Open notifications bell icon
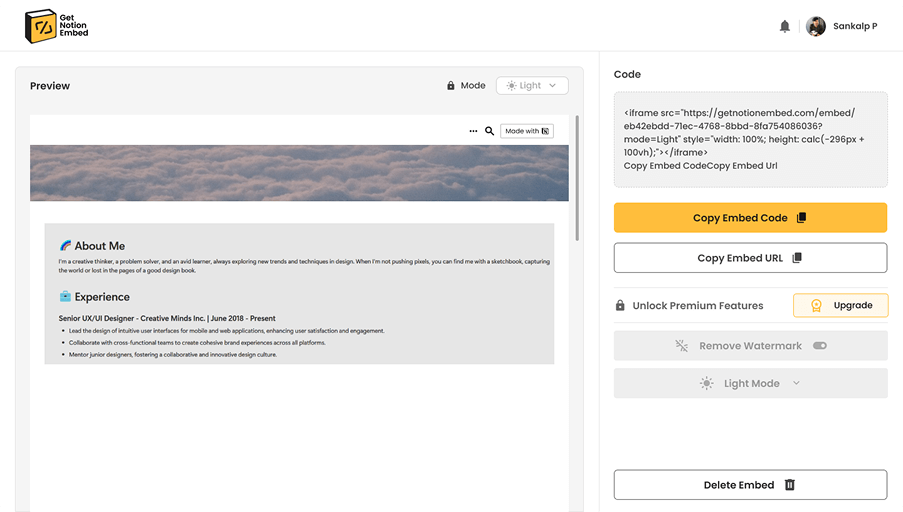This screenshot has width=903, height=512. pos(785,26)
